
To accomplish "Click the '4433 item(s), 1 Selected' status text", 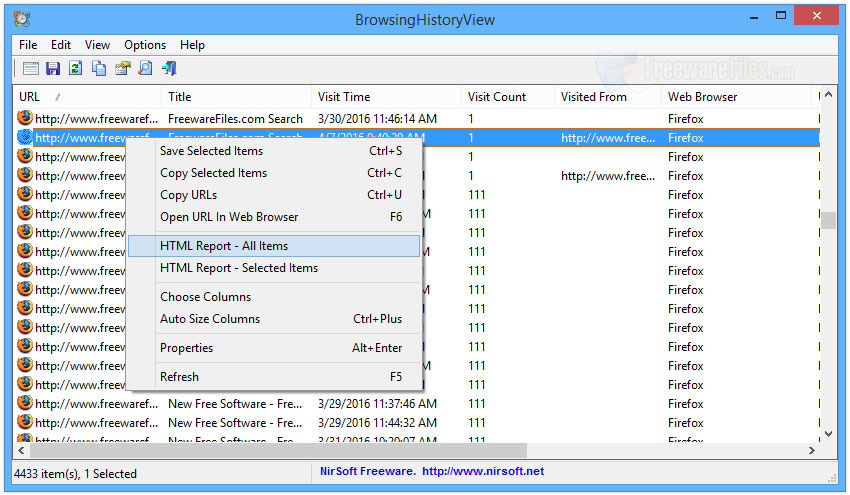I will (x=75, y=474).
